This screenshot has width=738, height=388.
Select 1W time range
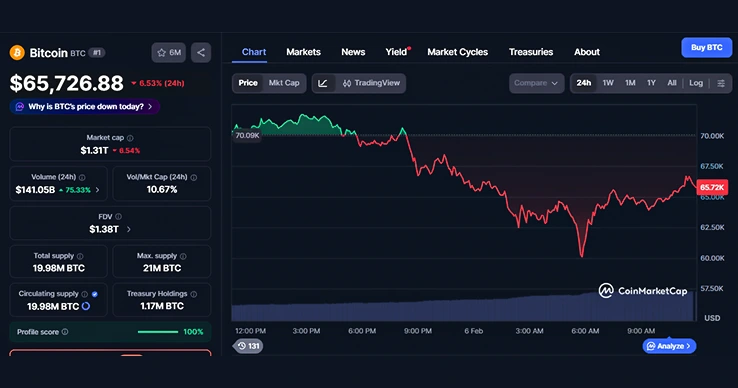click(608, 83)
